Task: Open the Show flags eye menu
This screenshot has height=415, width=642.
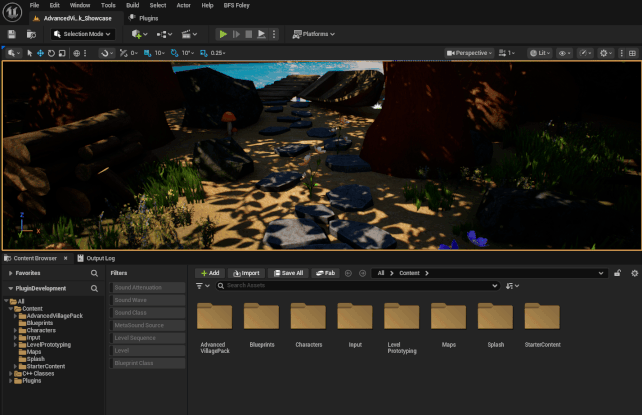Action: [565, 53]
